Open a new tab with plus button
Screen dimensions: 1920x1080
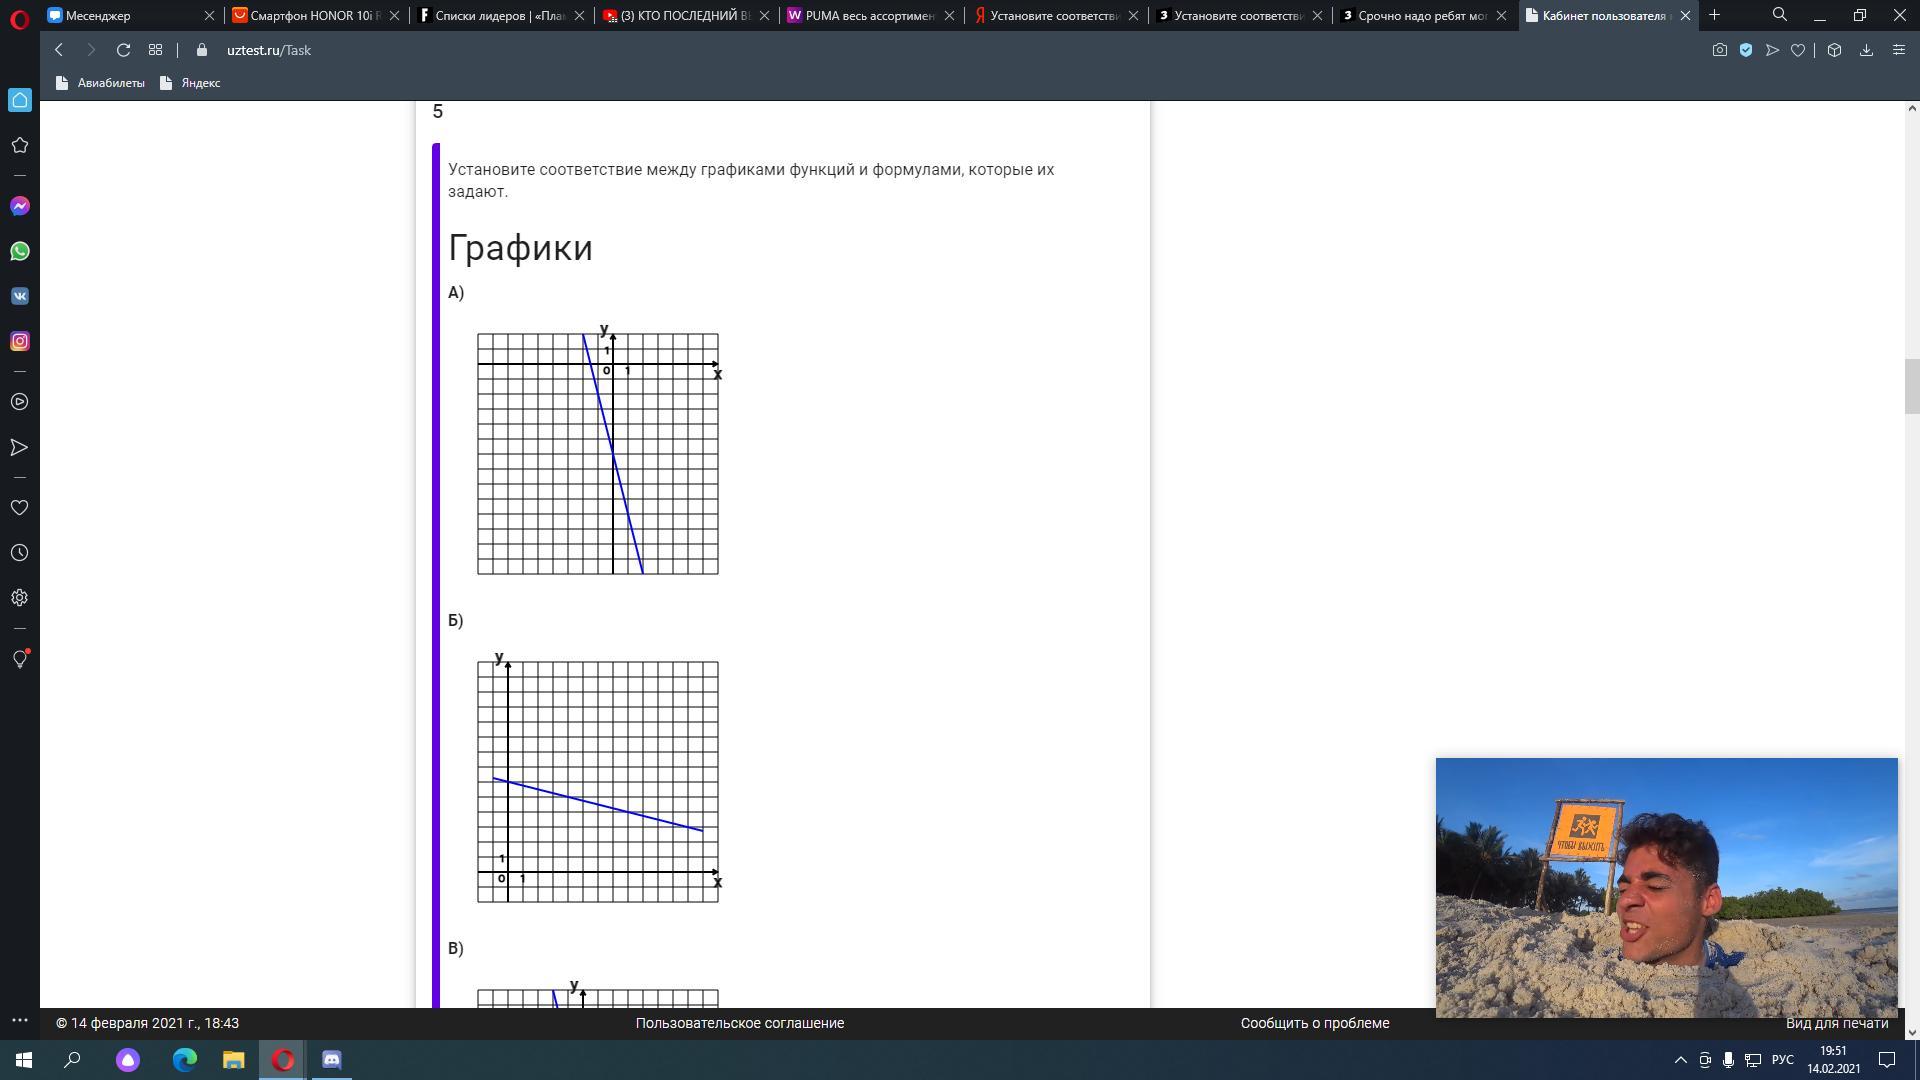[x=1714, y=15]
